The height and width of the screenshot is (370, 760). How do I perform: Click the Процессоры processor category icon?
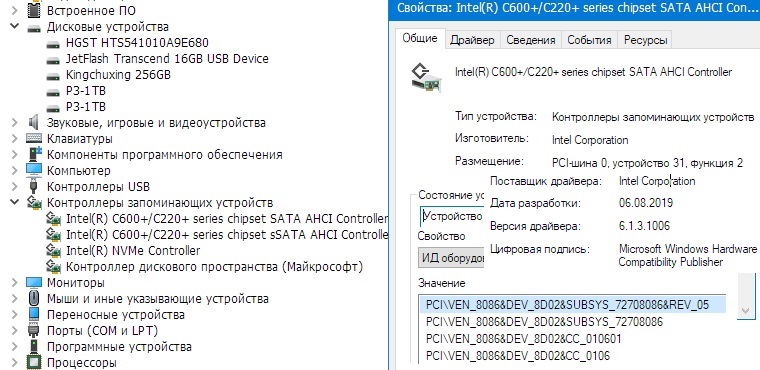point(34,362)
